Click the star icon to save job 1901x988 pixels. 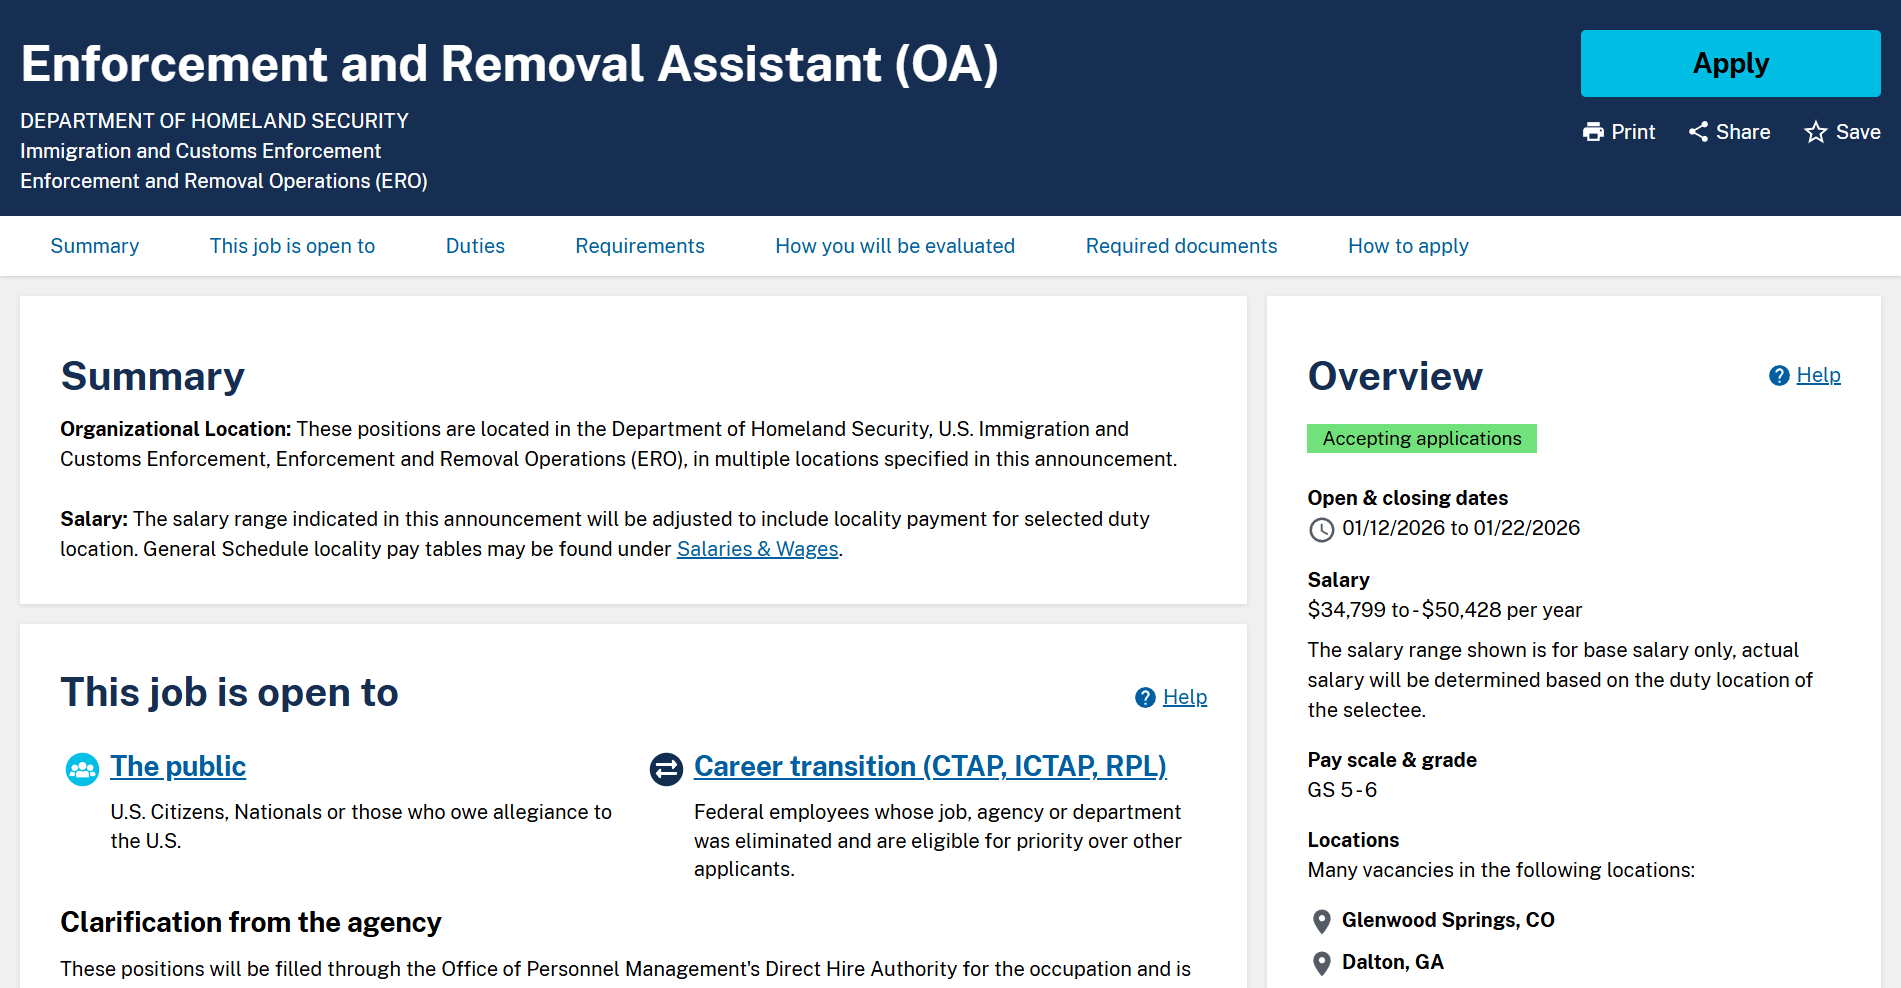click(x=1816, y=132)
